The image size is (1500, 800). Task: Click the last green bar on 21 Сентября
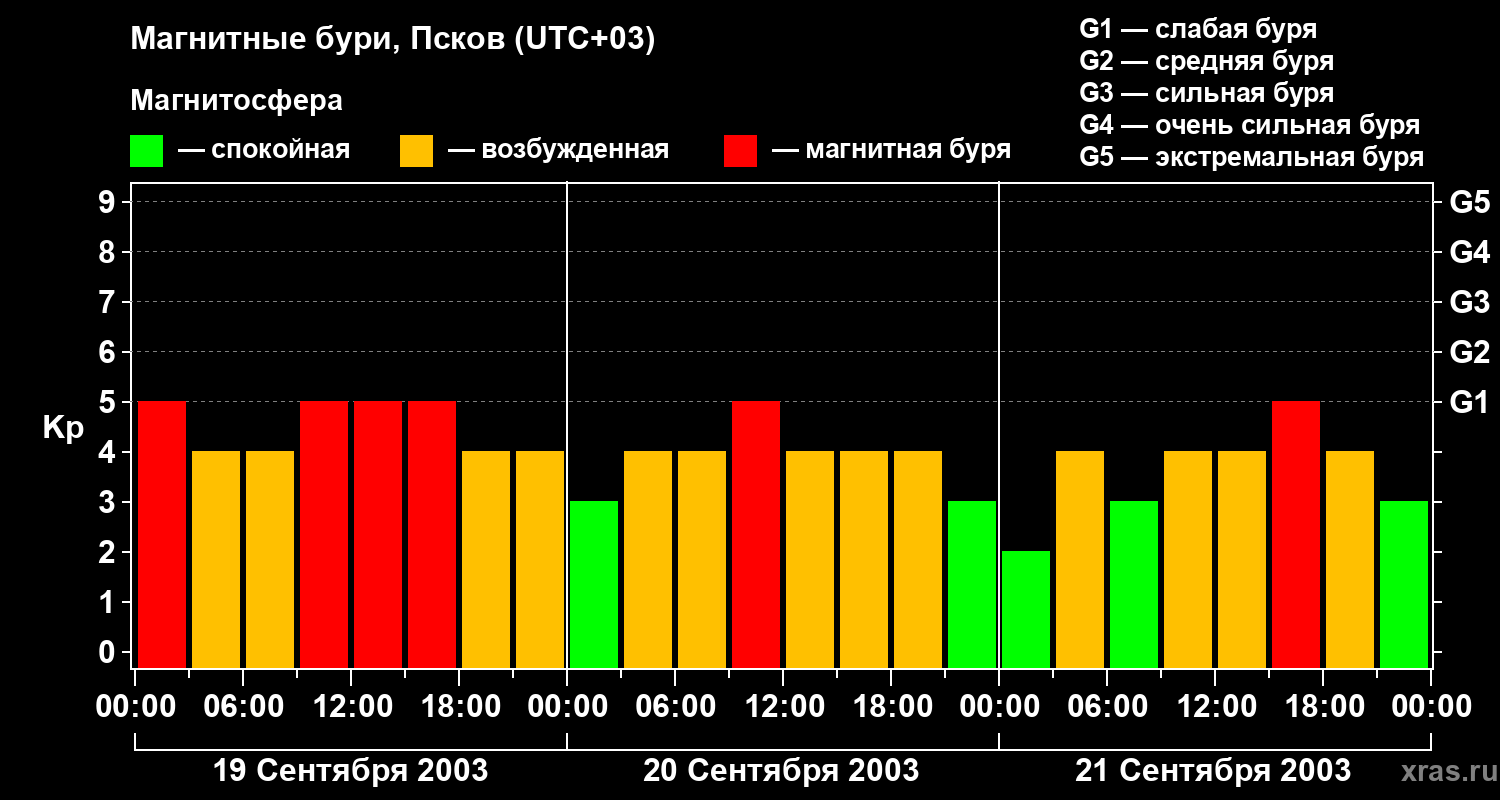[x=1404, y=584]
